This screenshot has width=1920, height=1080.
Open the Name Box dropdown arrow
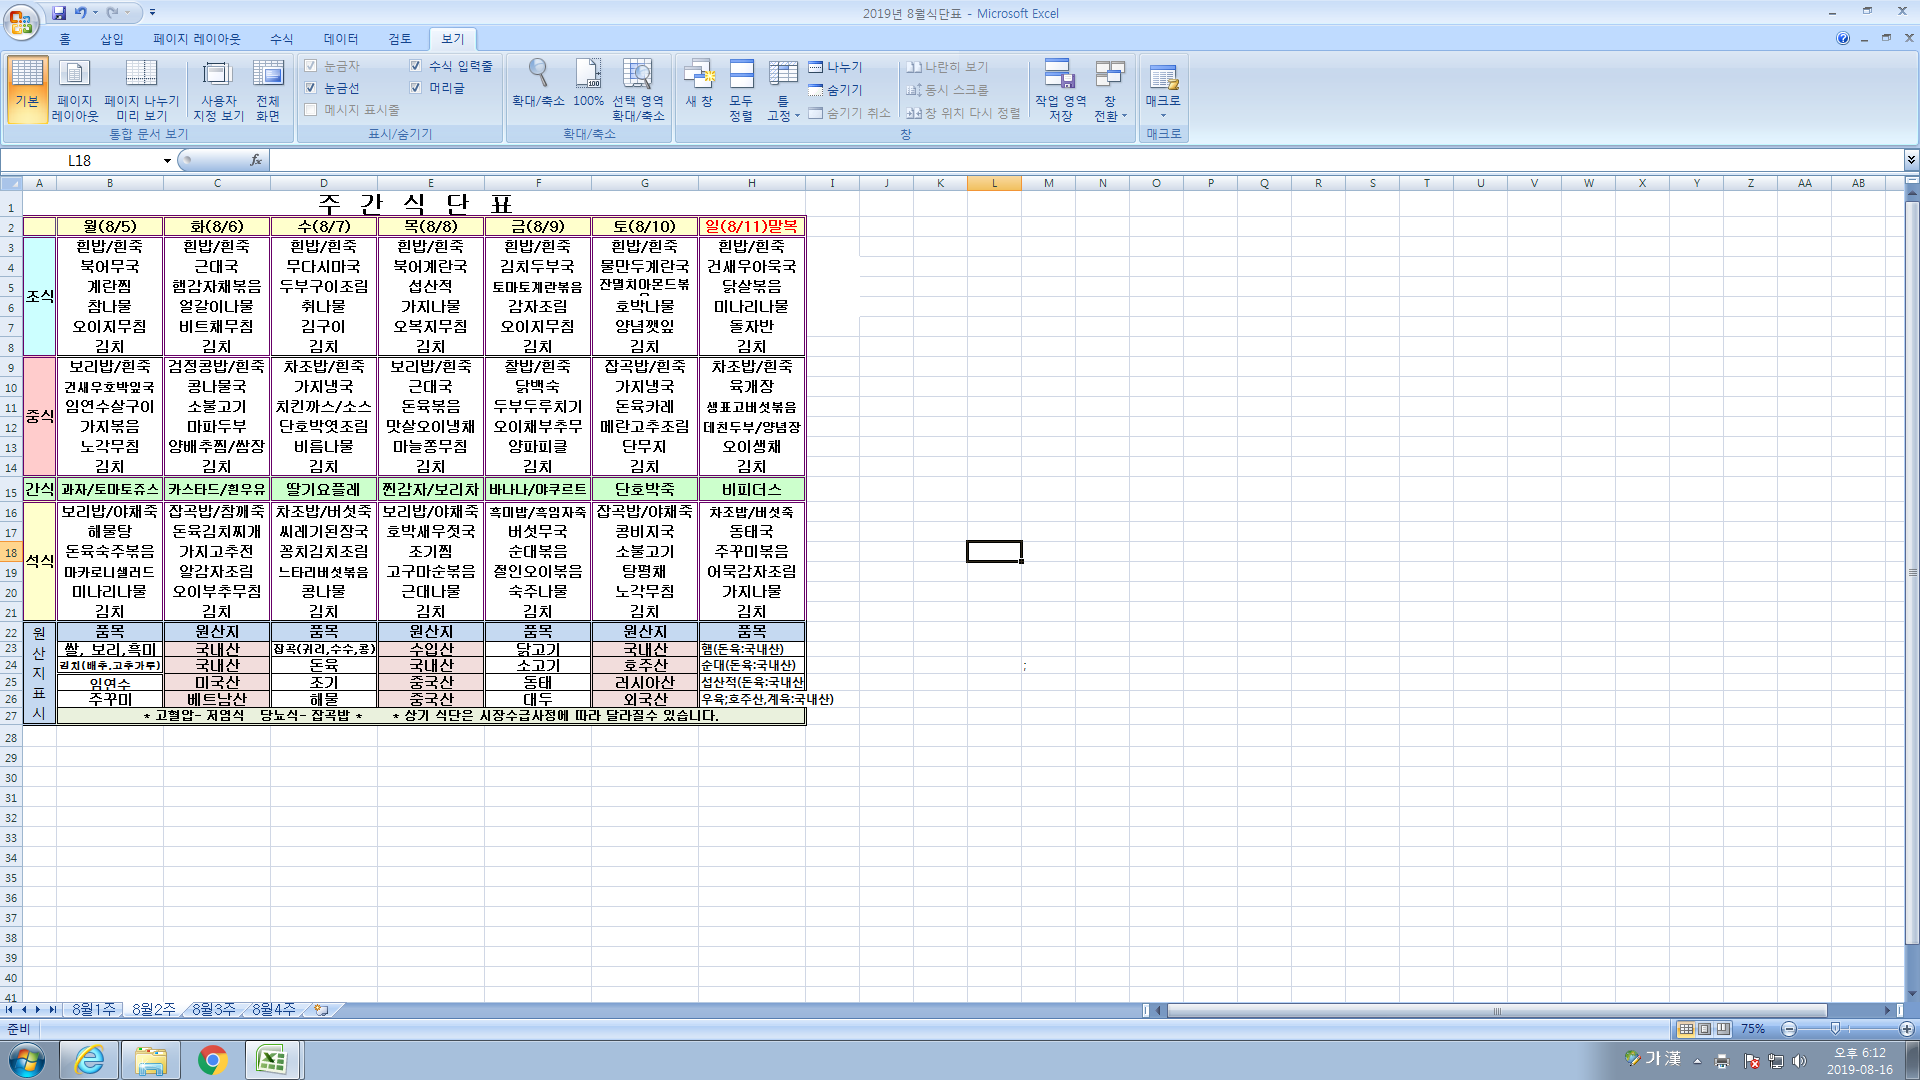(167, 160)
